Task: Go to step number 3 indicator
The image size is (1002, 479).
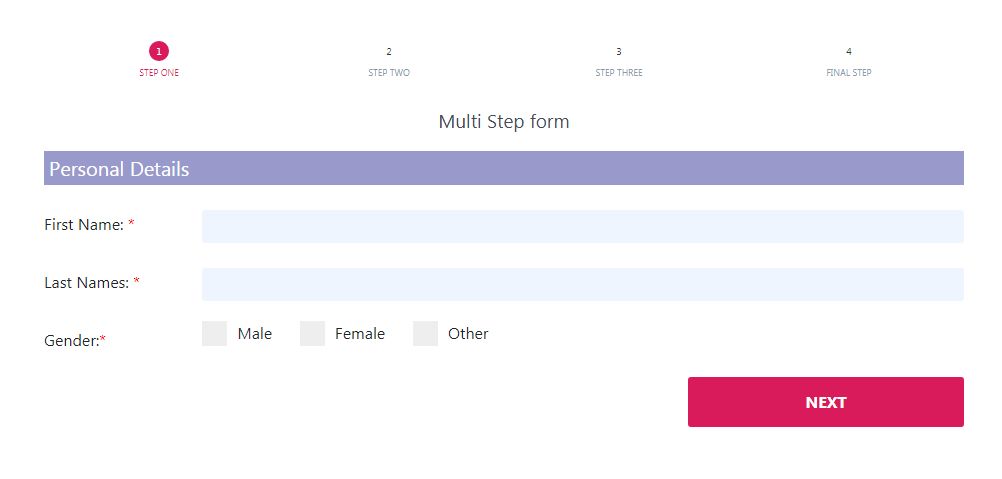Action: pos(619,51)
